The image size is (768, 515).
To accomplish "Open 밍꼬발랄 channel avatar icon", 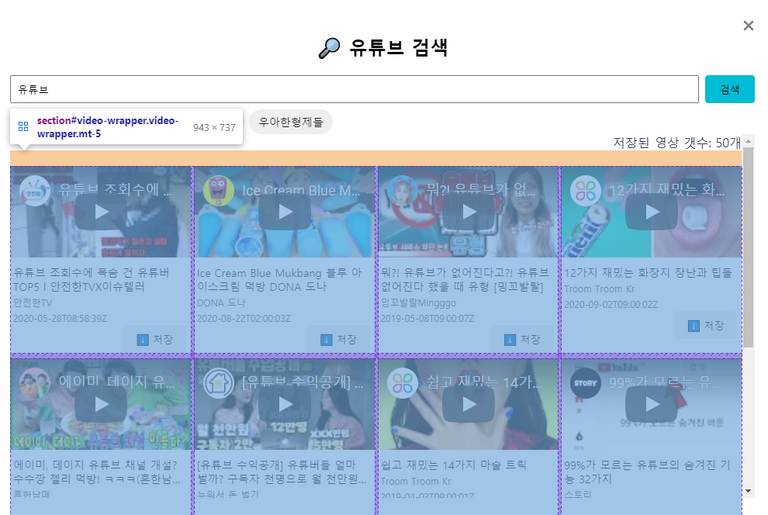I will tap(402, 191).
